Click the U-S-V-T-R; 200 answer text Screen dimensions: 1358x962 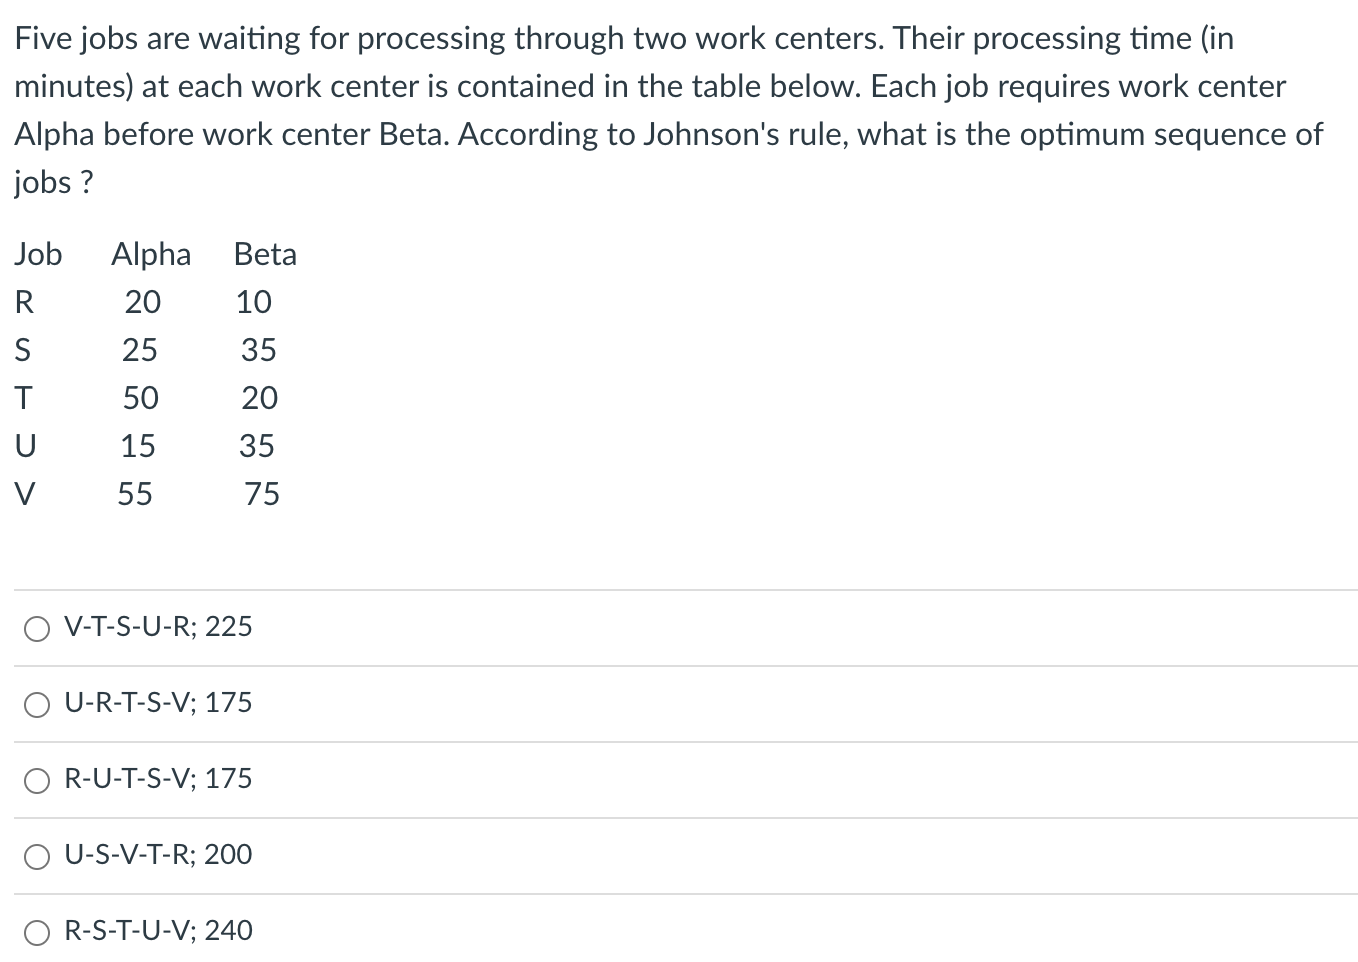click(x=157, y=855)
